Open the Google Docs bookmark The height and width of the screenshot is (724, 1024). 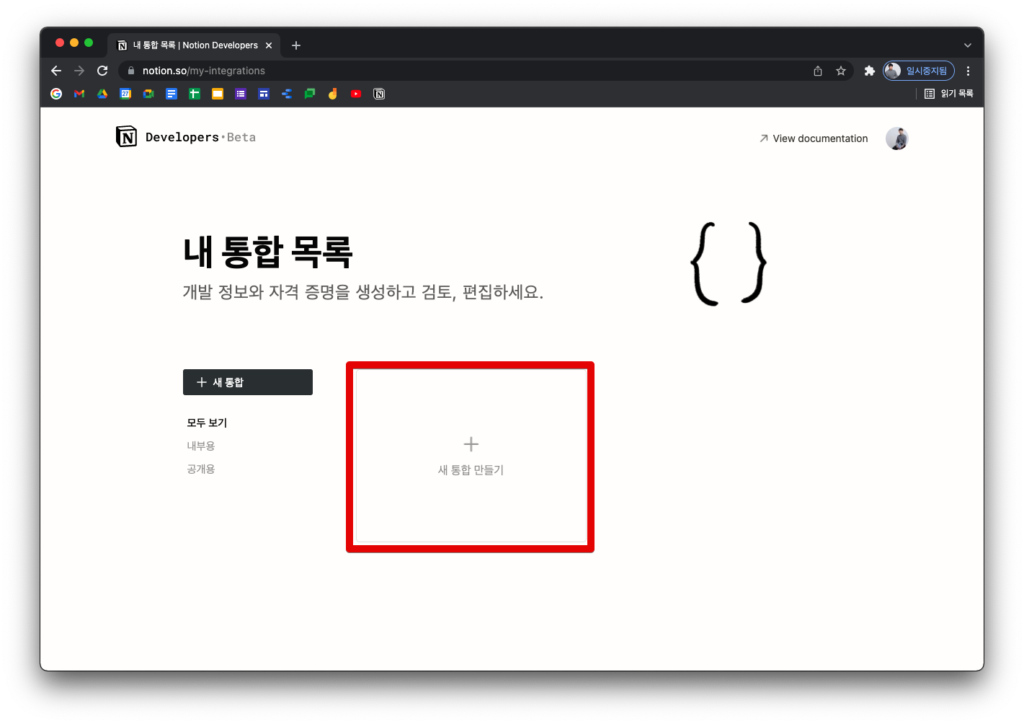[x=171, y=93]
